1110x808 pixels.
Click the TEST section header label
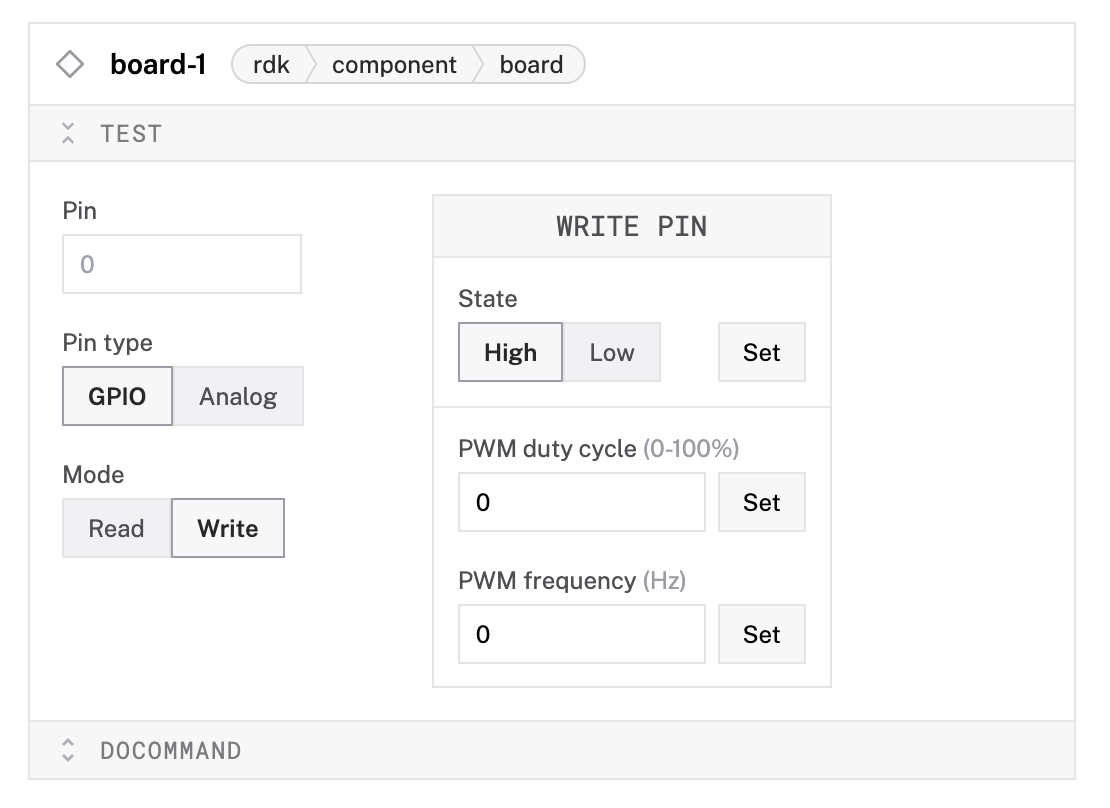pos(131,133)
